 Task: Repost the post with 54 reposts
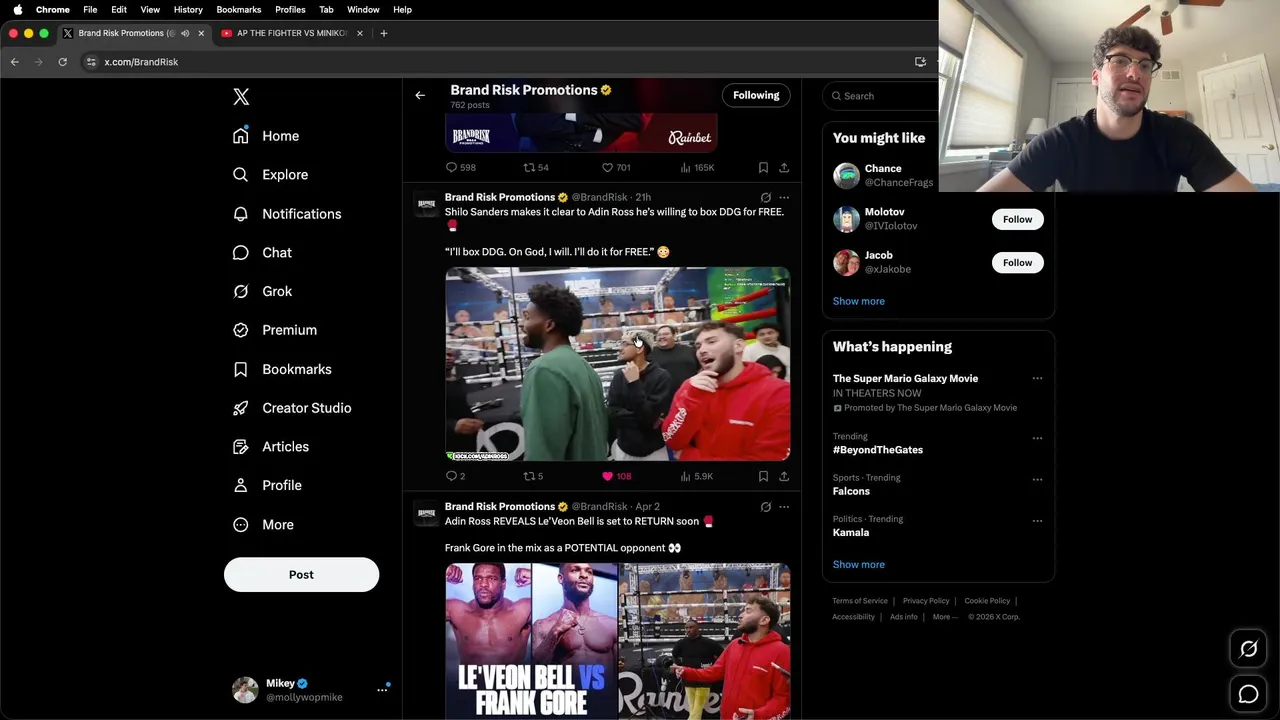point(536,168)
